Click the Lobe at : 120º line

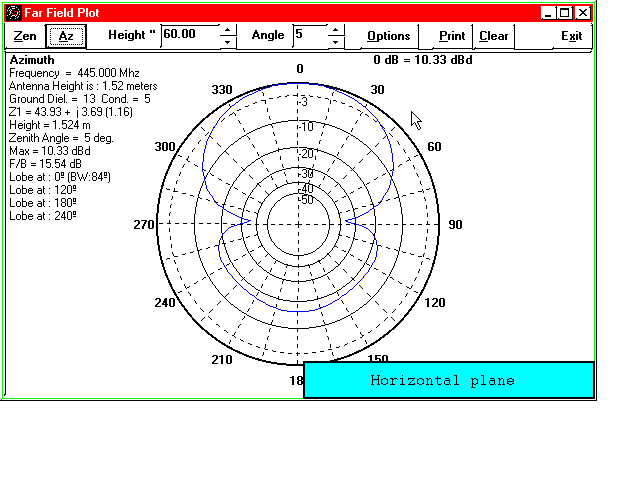pyautogui.click(x=43, y=190)
